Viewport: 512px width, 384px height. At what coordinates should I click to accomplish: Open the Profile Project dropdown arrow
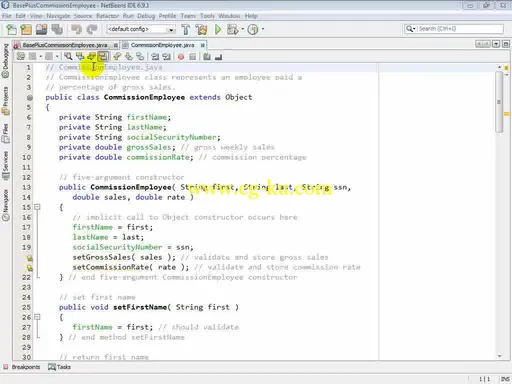click(x=263, y=29)
